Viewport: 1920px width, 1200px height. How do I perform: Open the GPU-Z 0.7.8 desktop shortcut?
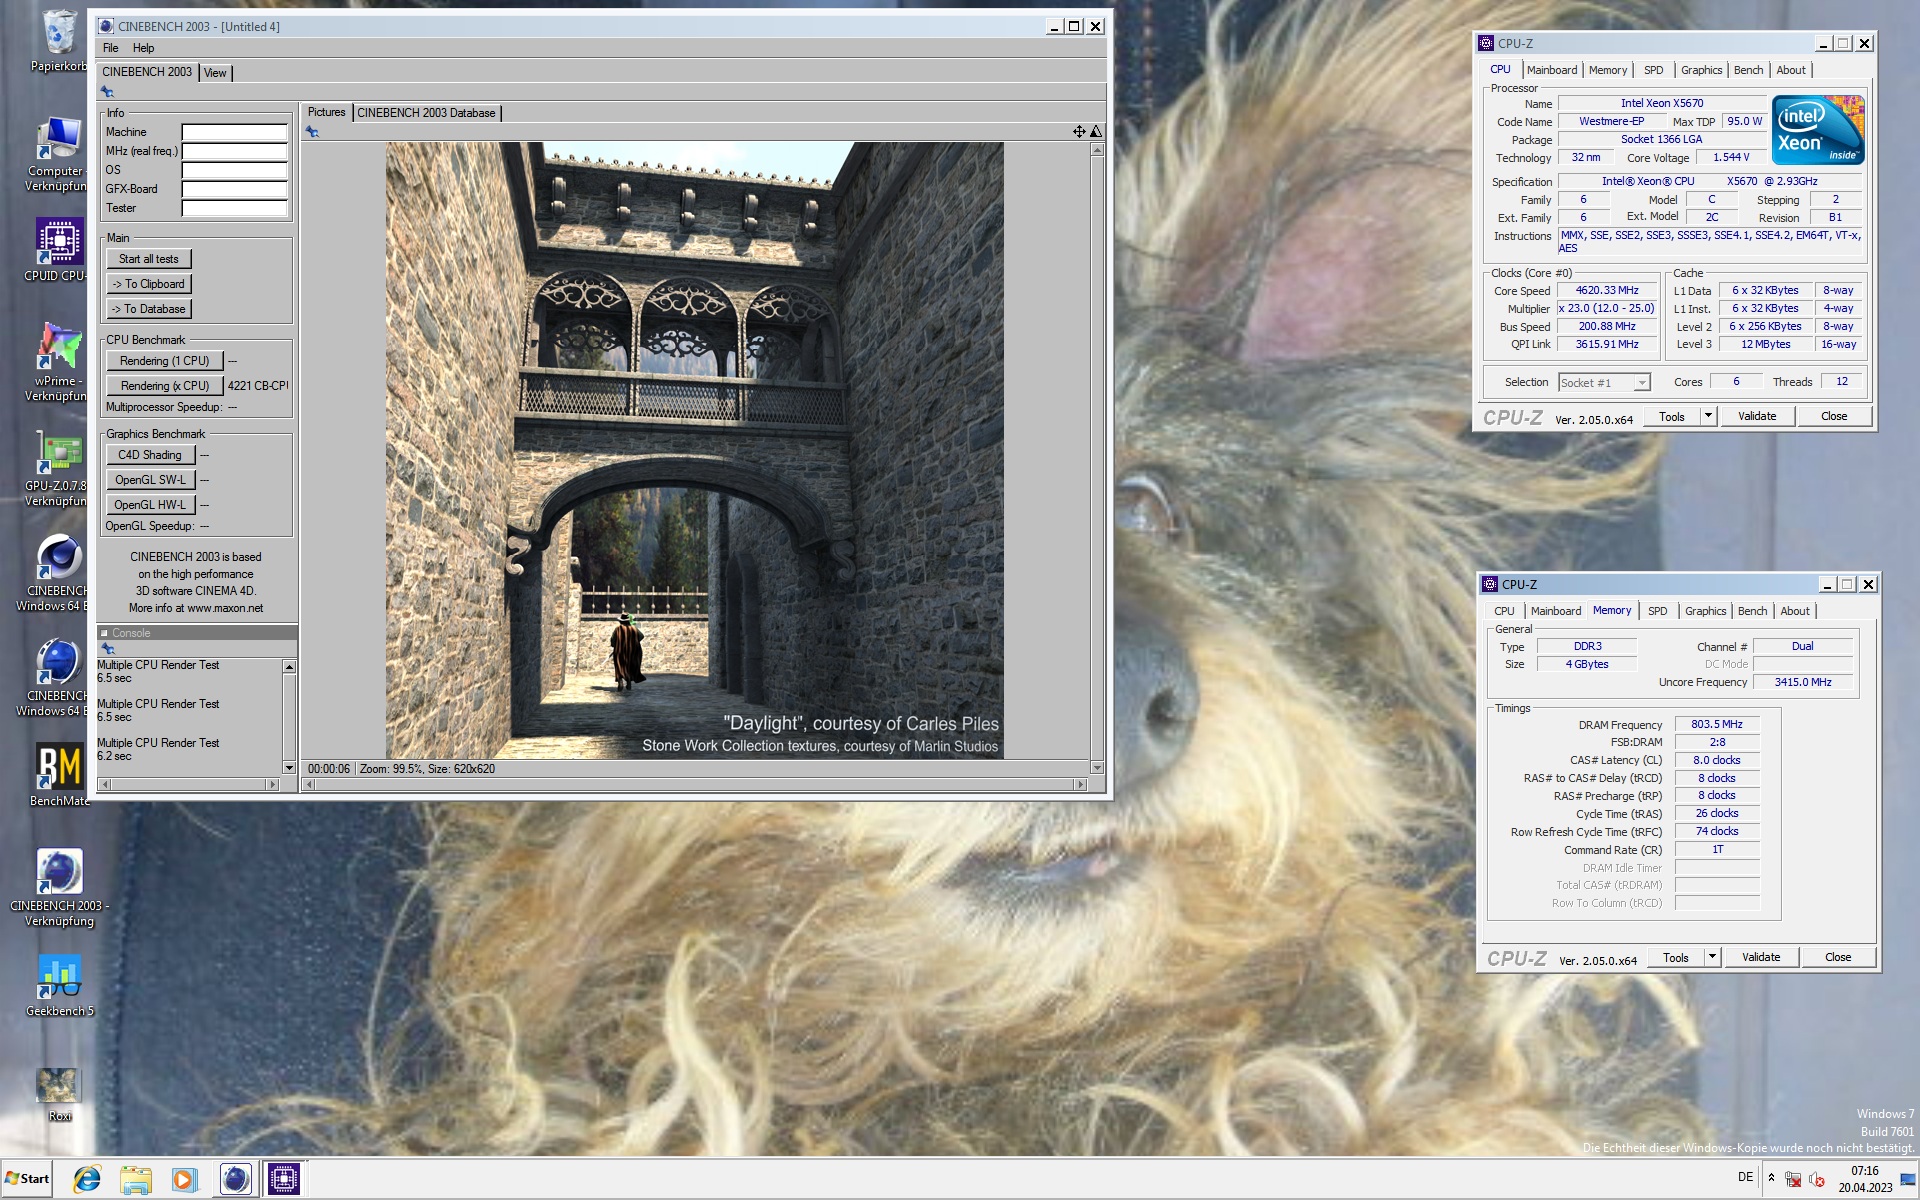59,468
